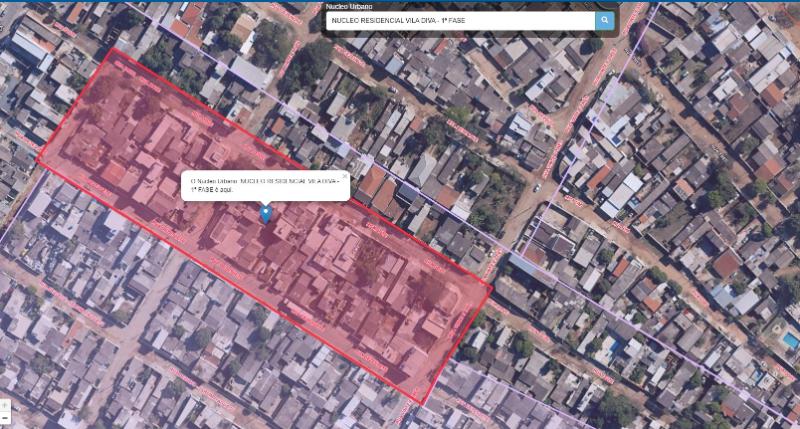This screenshot has width=800, height=429.
Task: Click the rightmost corner of the red boundary
Action: [492, 287]
